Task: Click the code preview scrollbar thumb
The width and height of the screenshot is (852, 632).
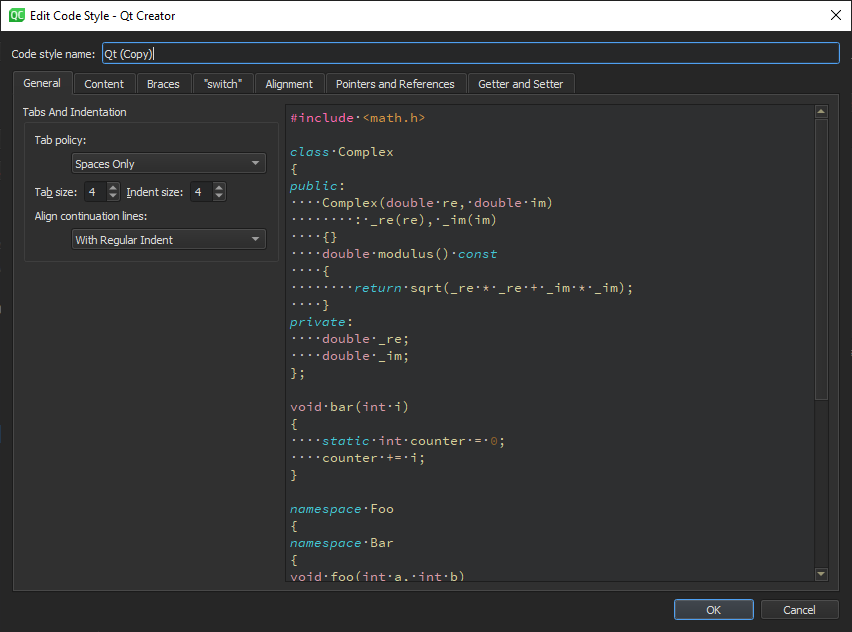Action: pos(821,260)
